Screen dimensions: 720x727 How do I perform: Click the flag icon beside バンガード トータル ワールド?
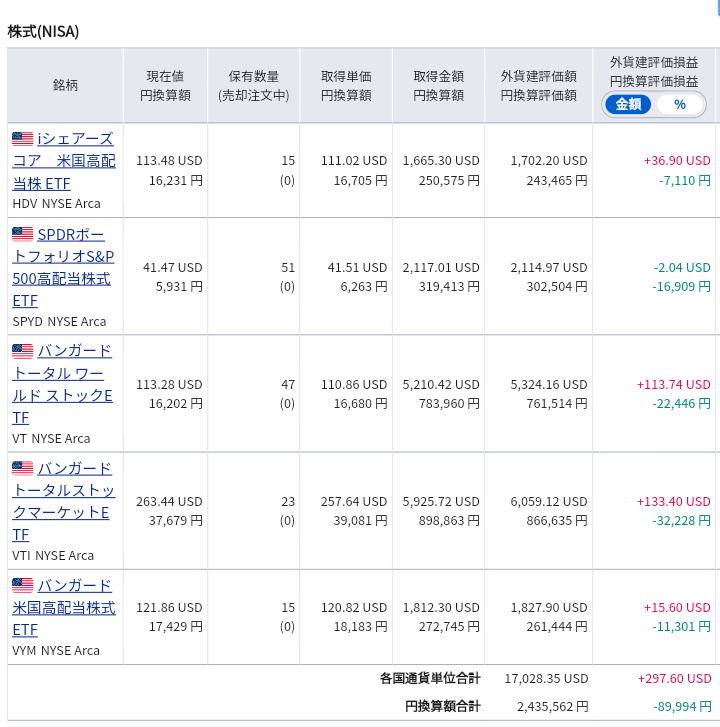pyautogui.click(x=22, y=351)
